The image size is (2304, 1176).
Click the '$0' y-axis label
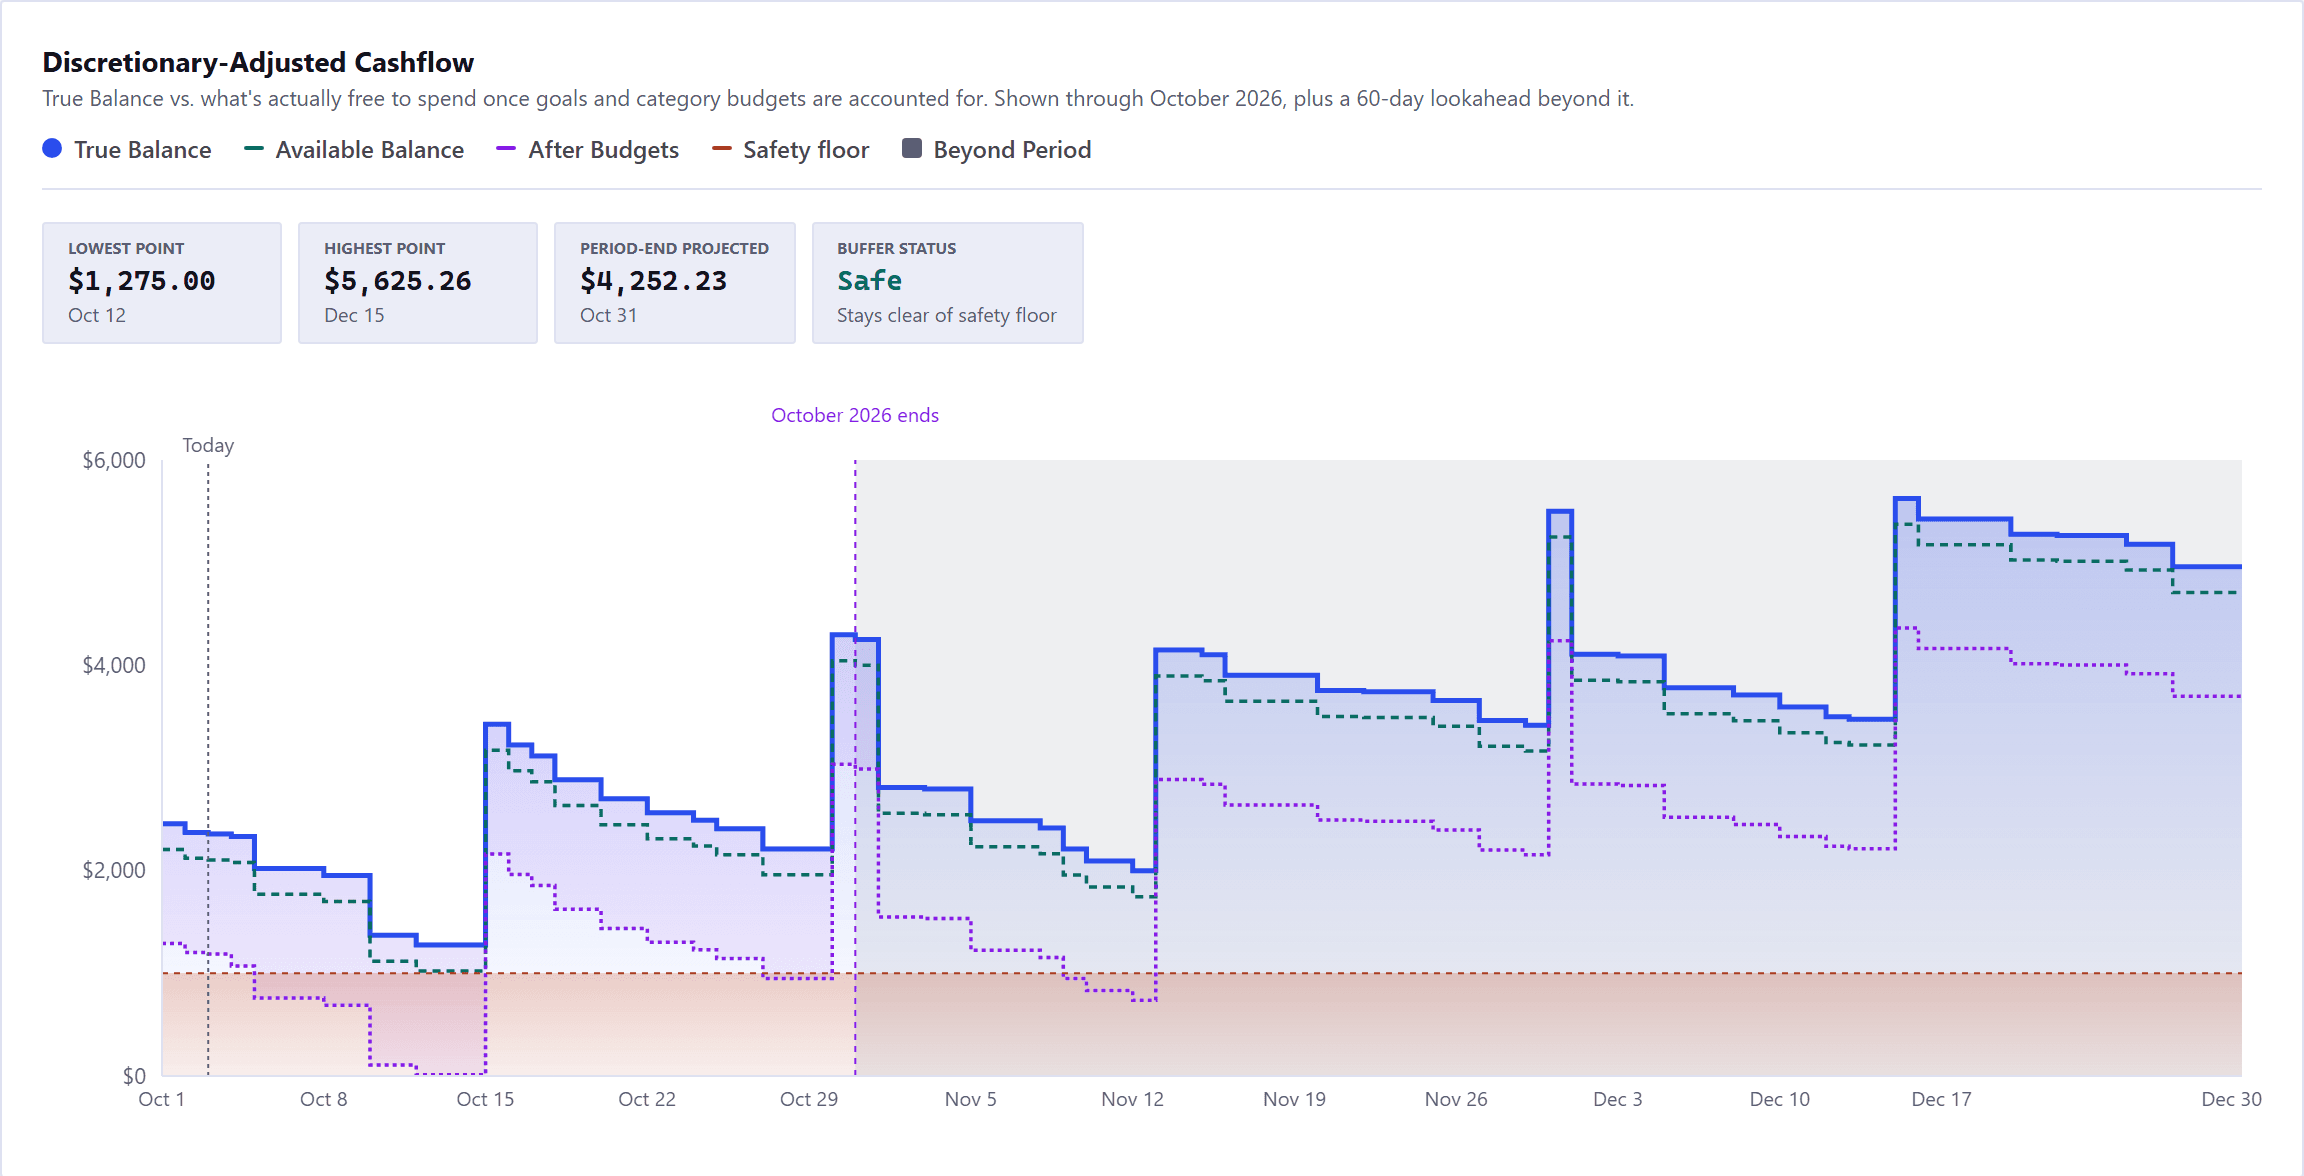coord(134,1076)
